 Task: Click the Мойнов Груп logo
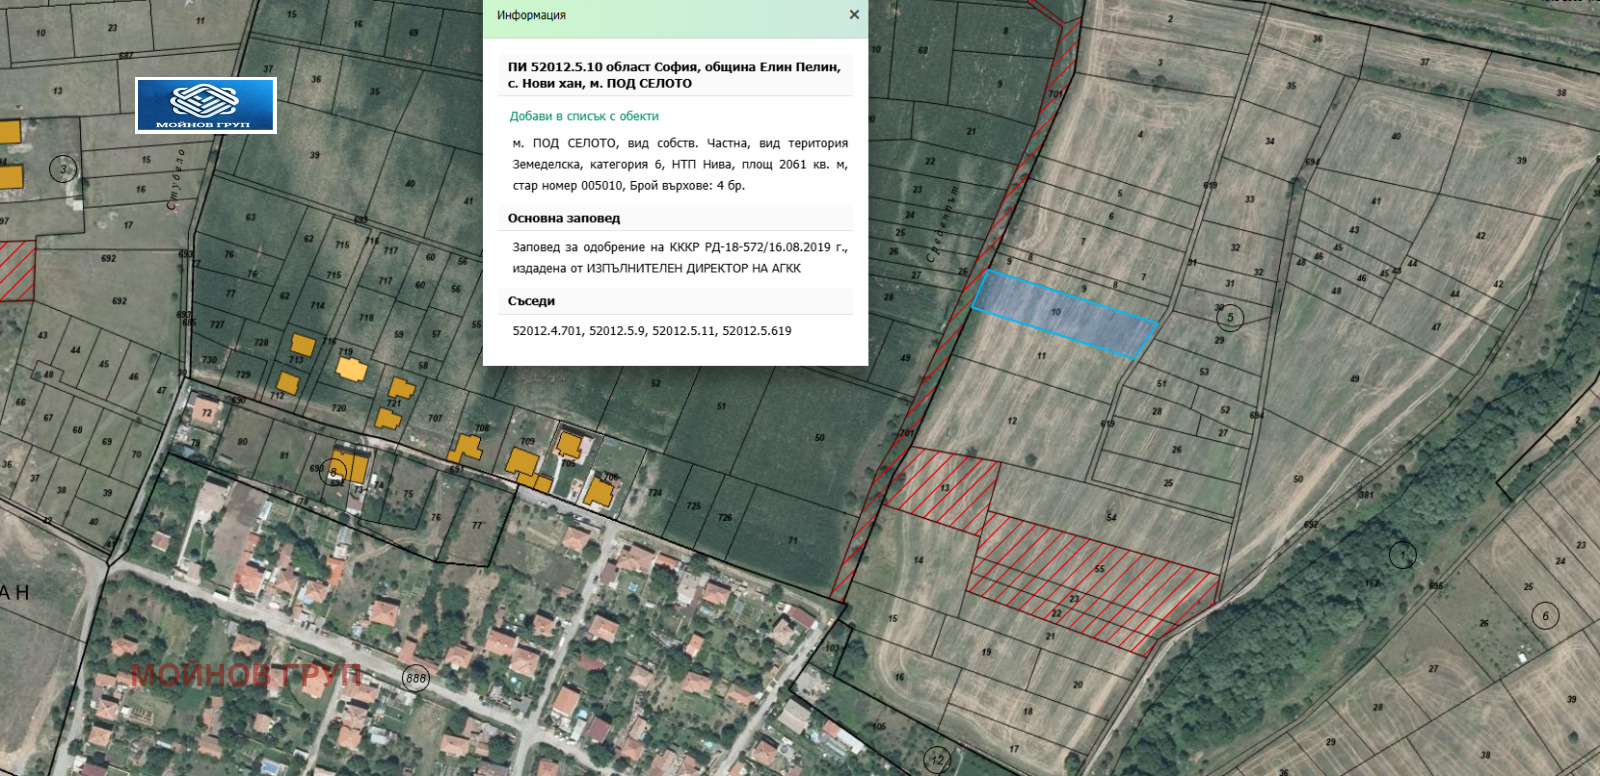click(206, 105)
